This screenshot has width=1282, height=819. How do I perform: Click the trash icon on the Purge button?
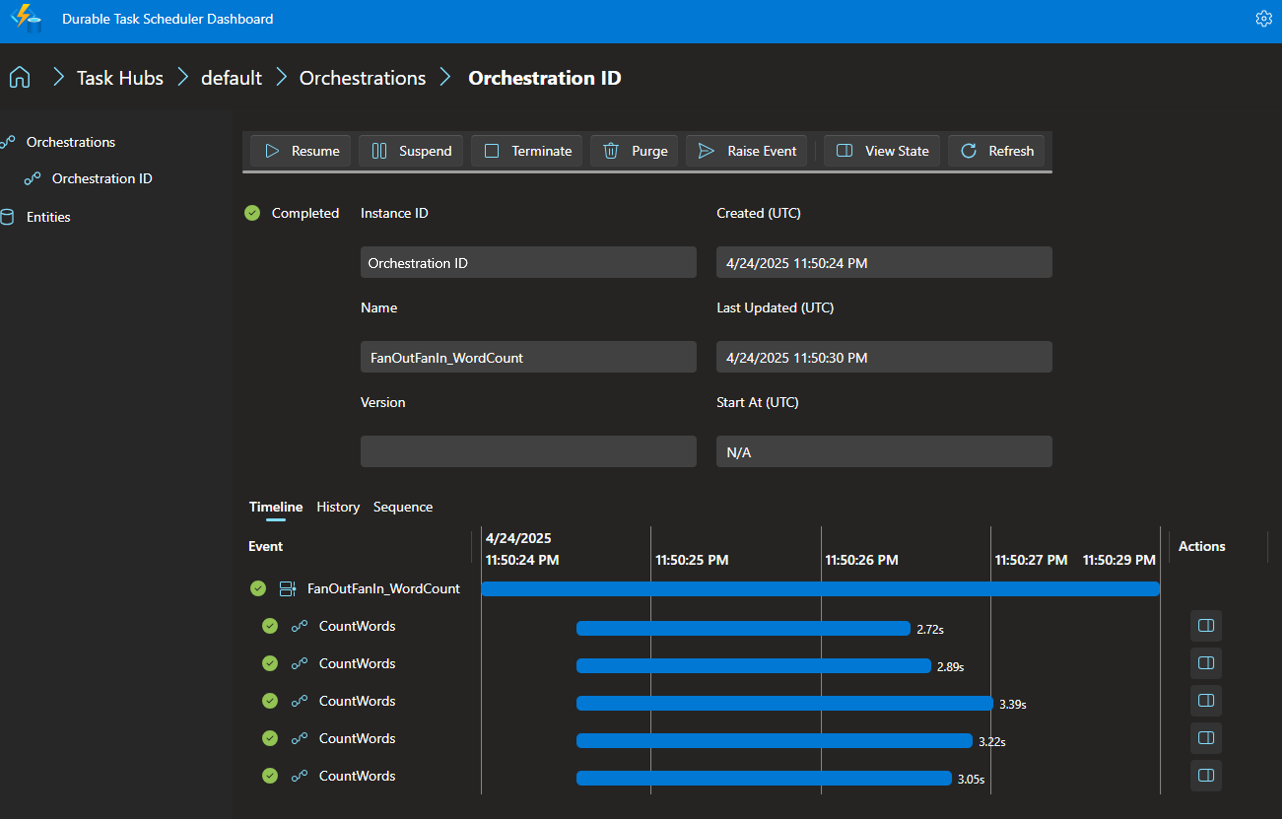point(613,150)
